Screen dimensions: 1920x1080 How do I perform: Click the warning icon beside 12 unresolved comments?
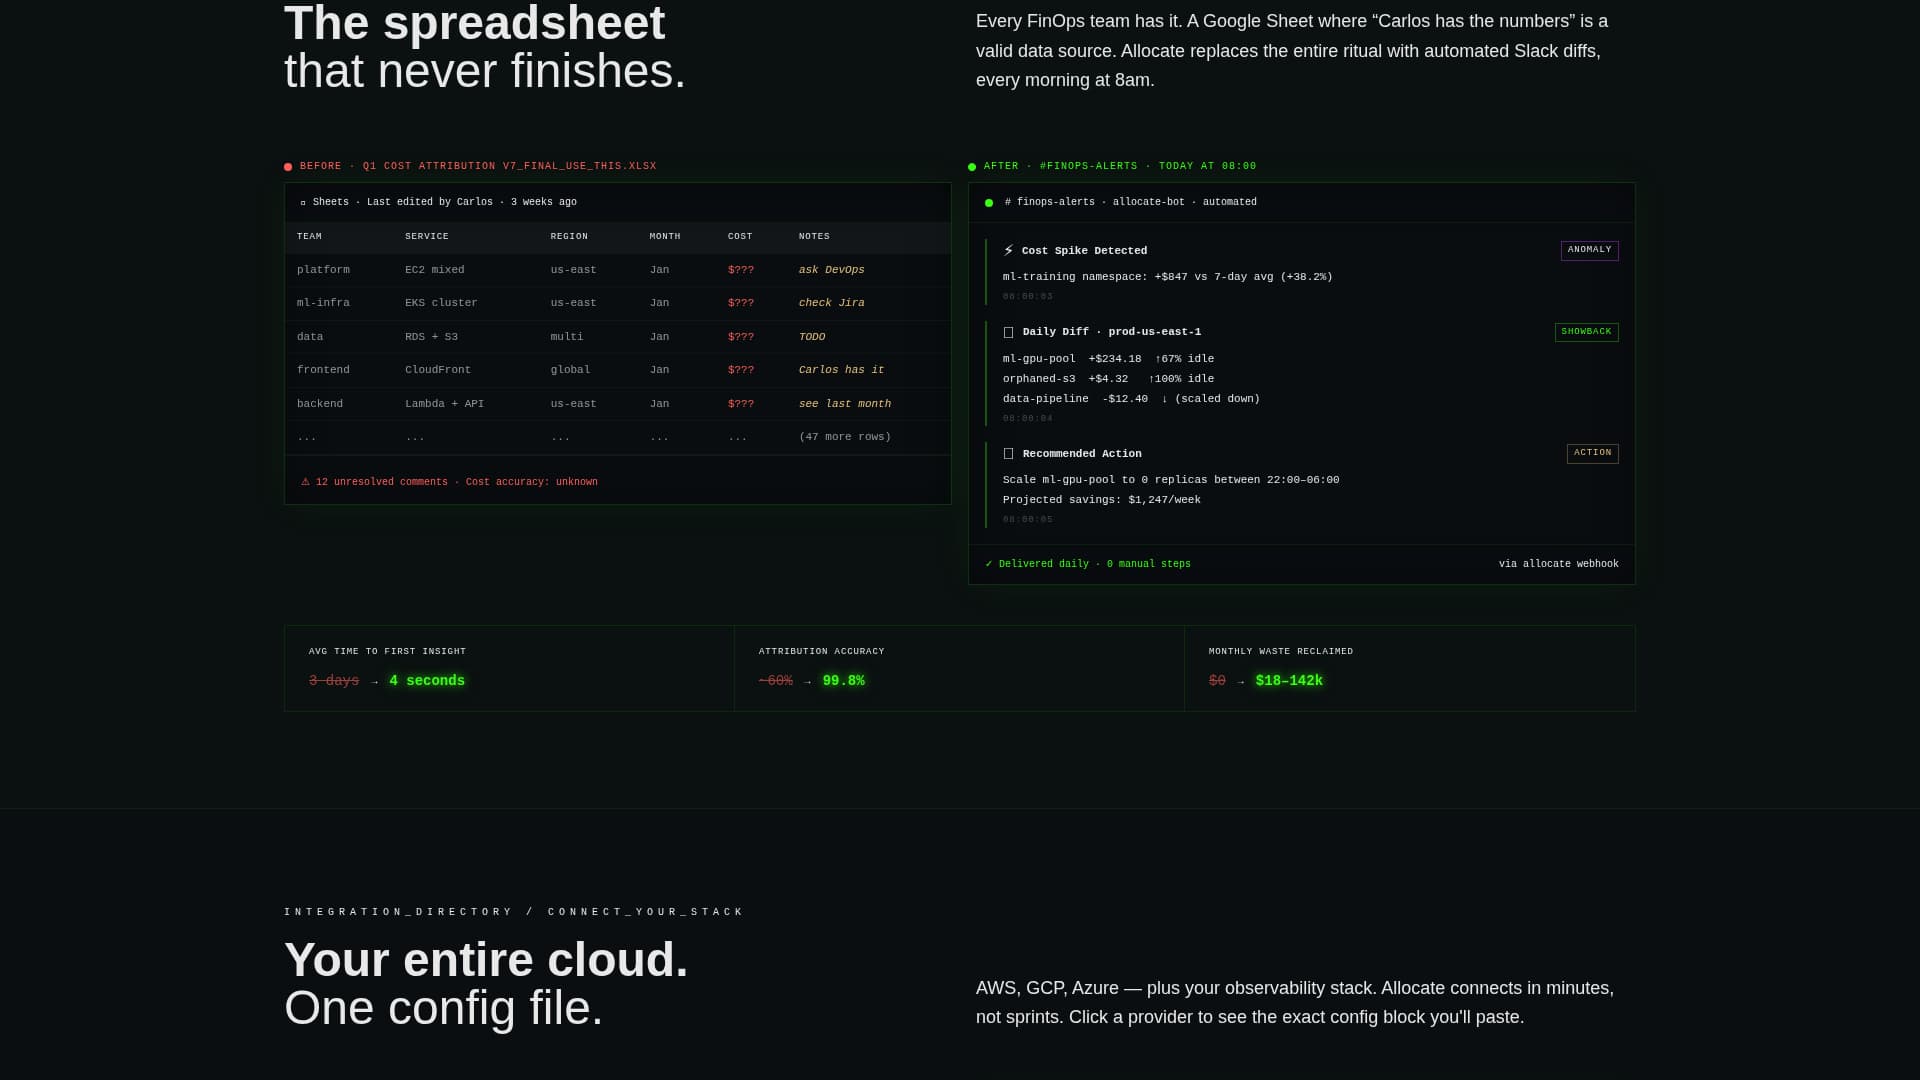click(x=305, y=482)
